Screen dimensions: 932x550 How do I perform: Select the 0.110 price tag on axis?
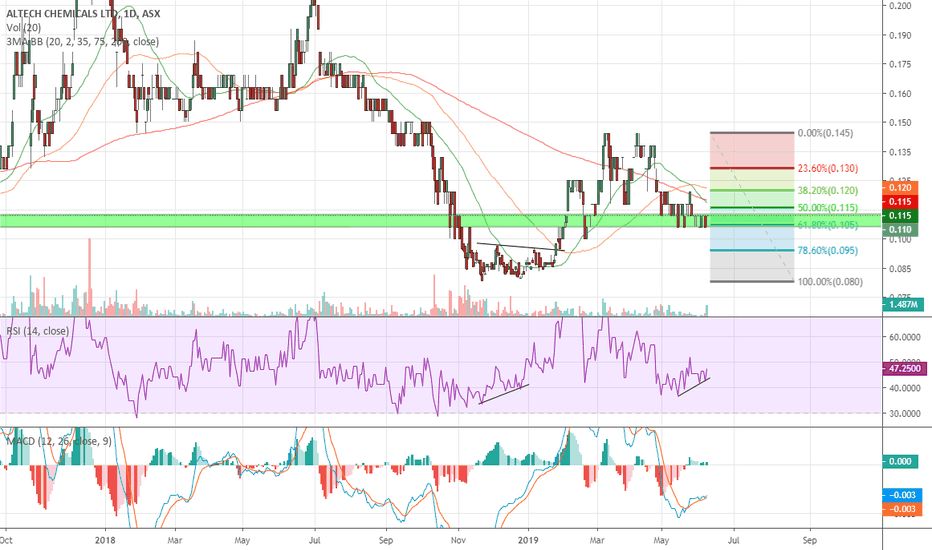point(900,230)
